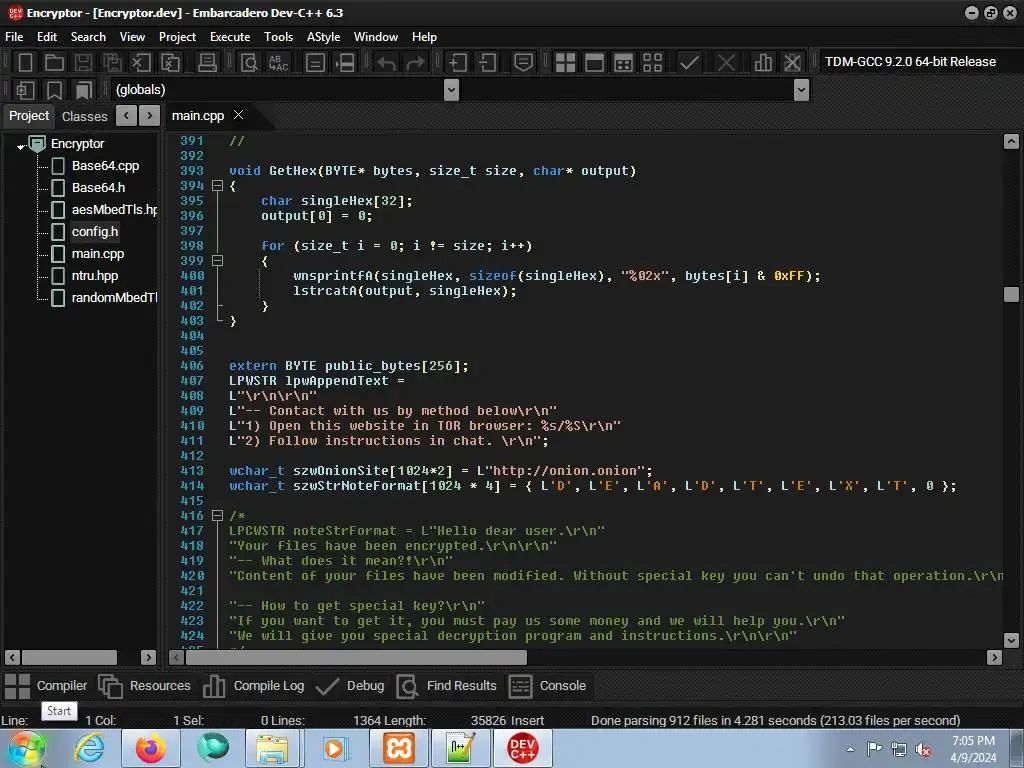1024x768 pixels.
Task: Open the Compile Log panel tab
Action: (x=253, y=686)
